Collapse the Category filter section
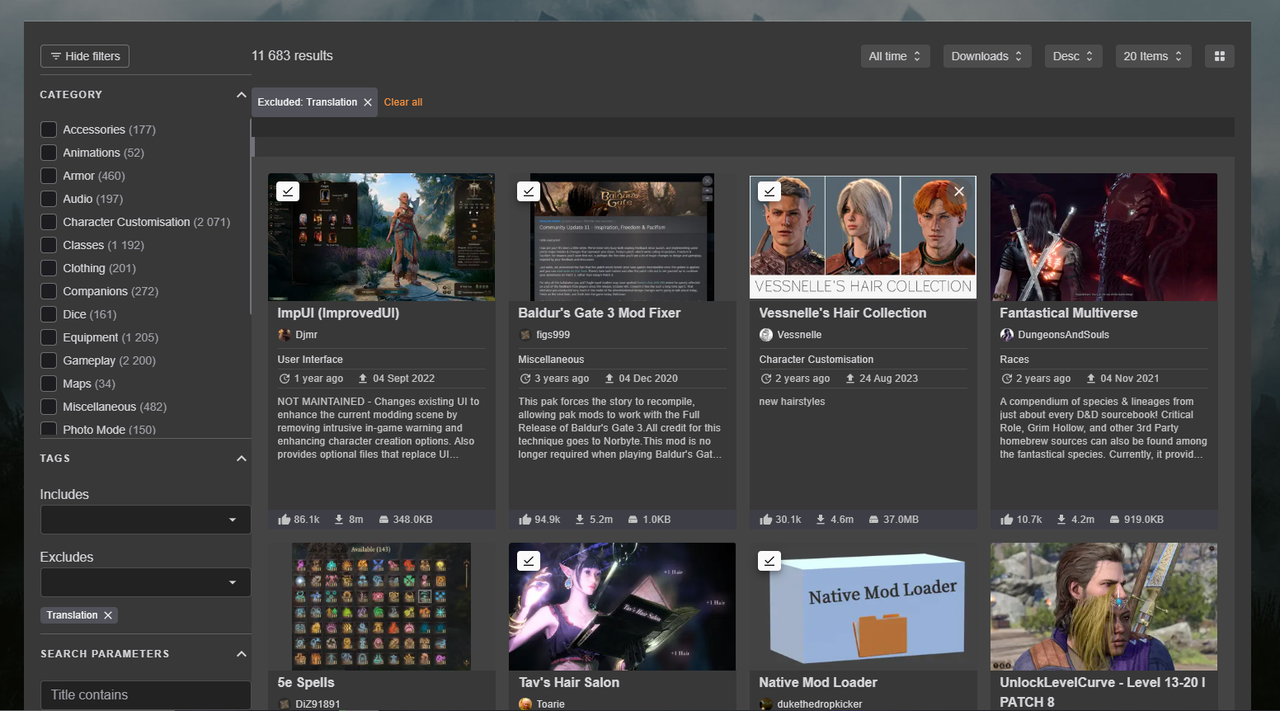The image size is (1280, 711). tap(241, 95)
